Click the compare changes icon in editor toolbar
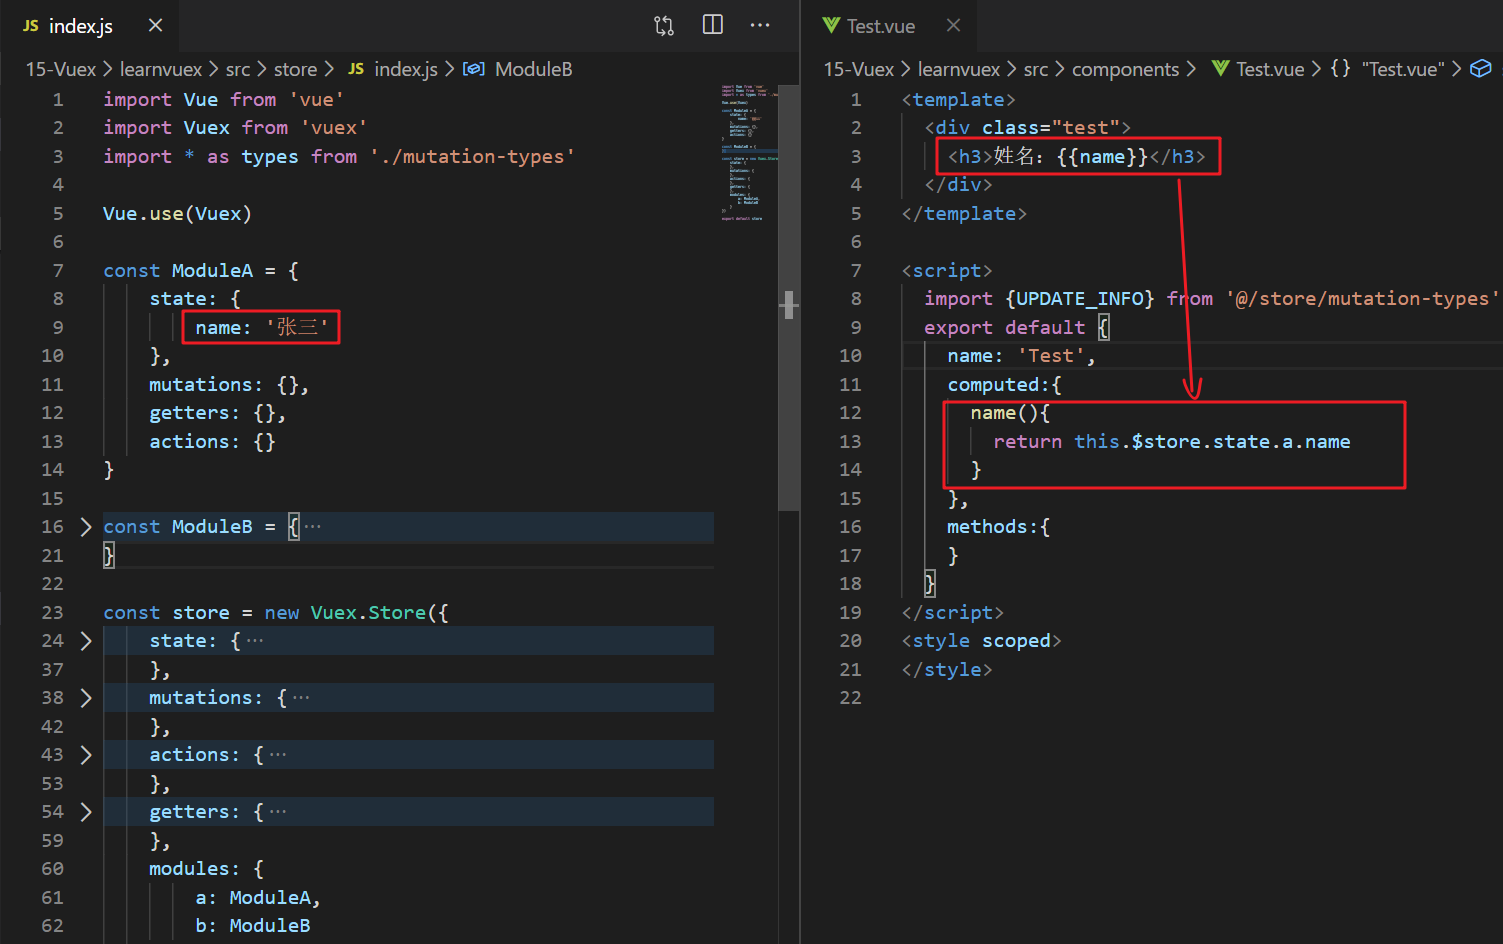 click(x=664, y=26)
